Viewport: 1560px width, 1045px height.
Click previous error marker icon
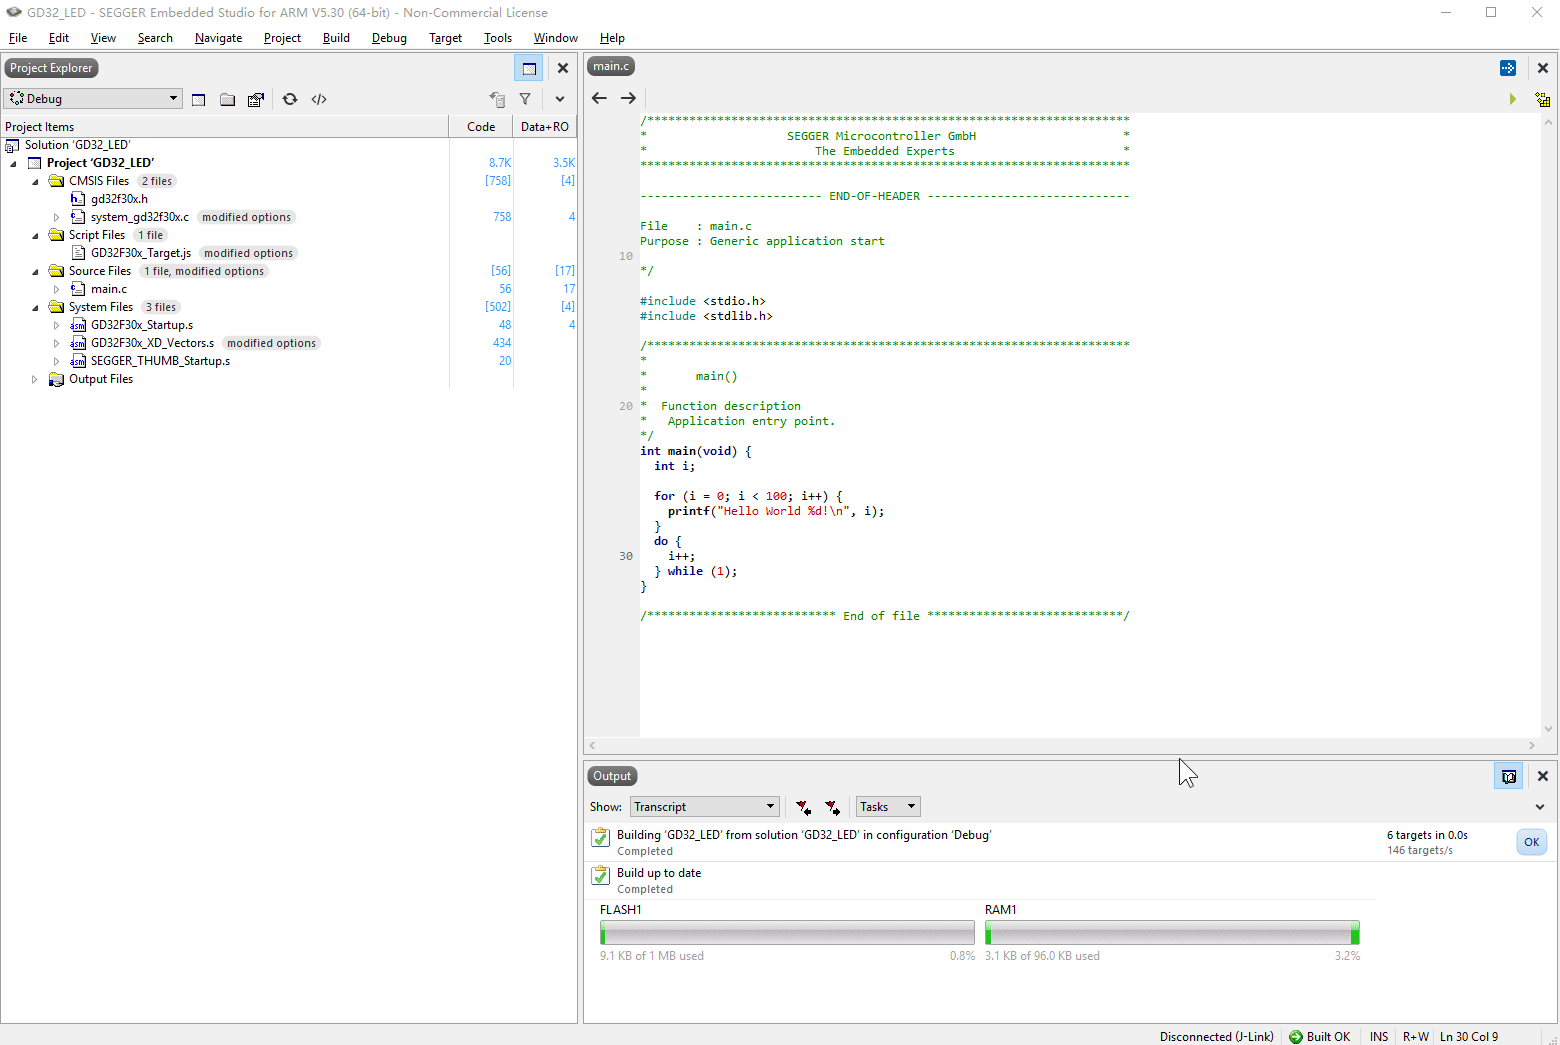[x=803, y=807]
